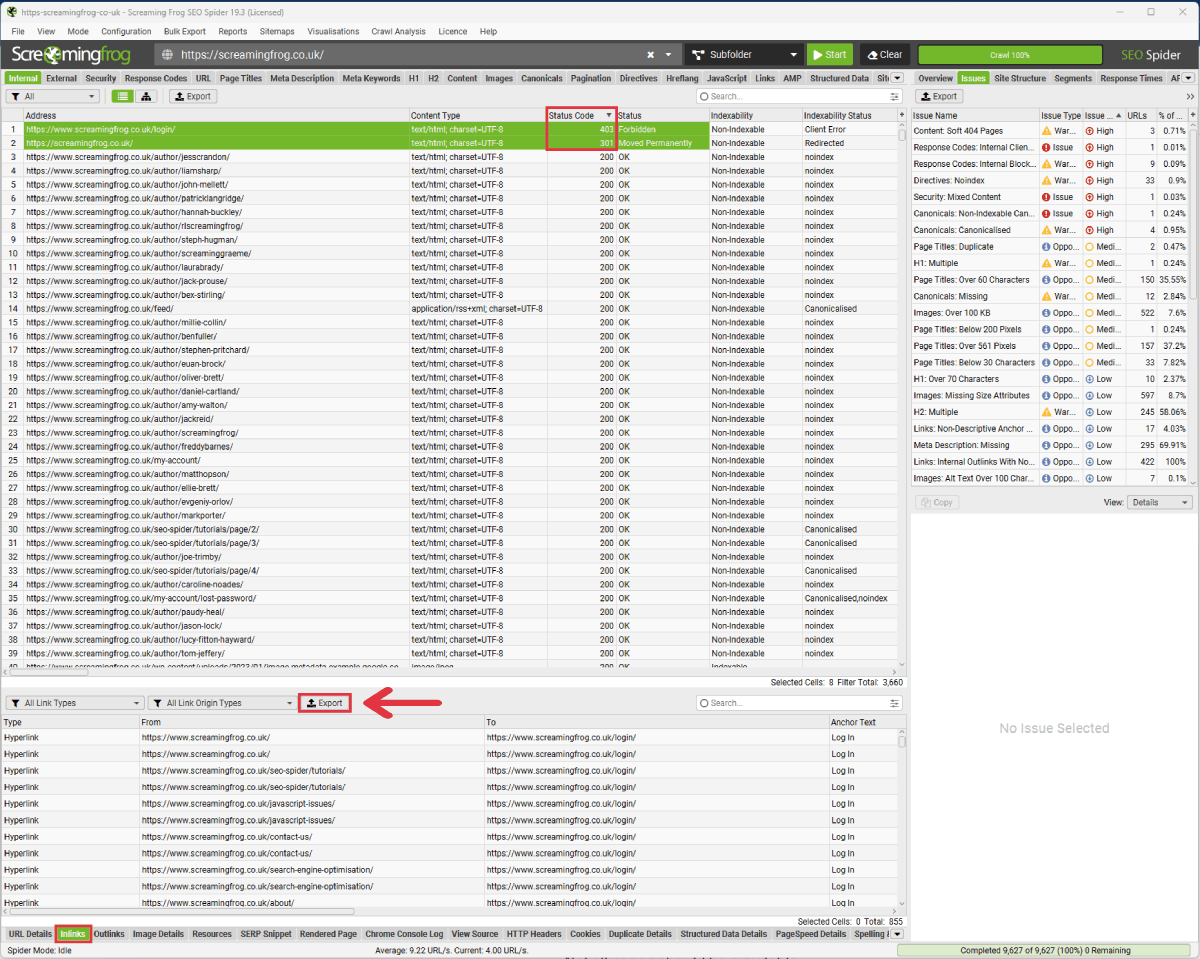This screenshot has width=1200, height=959.
Task: Switch to Response Codes tab
Action: (x=156, y=78)
